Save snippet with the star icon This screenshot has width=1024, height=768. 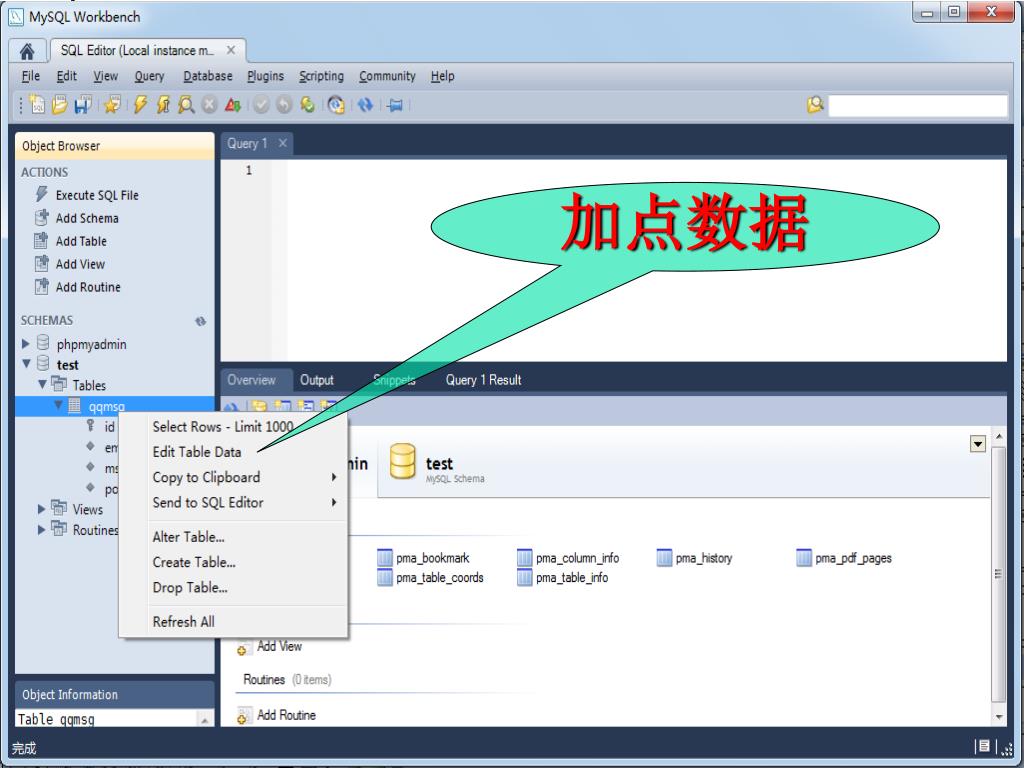[x=112, y=104]
